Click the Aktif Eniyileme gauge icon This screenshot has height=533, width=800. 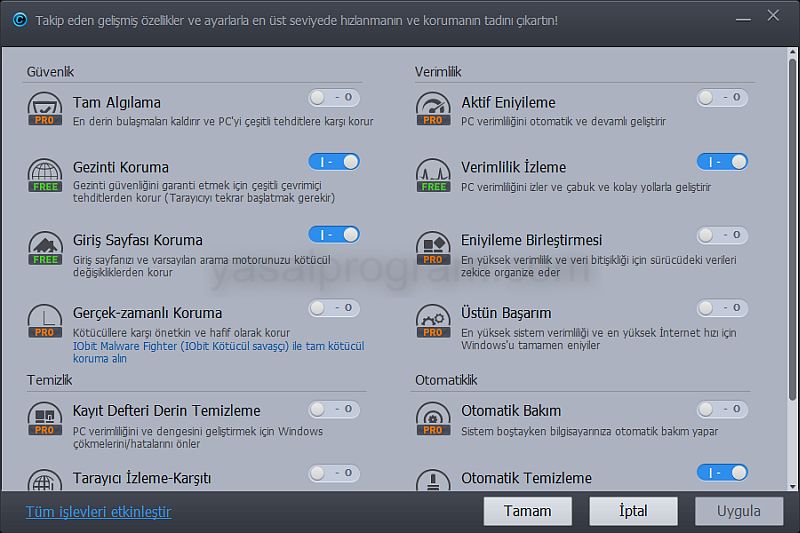pyautogui.click(x=433, y=109)
